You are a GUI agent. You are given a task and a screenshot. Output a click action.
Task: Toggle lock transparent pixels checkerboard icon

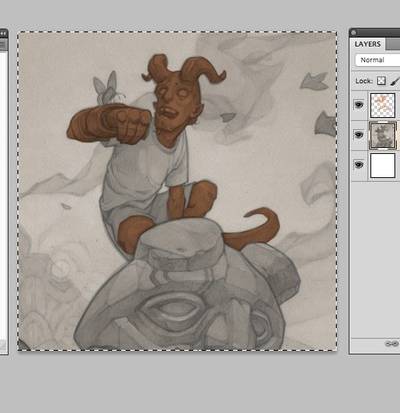(x=381, y=81)
